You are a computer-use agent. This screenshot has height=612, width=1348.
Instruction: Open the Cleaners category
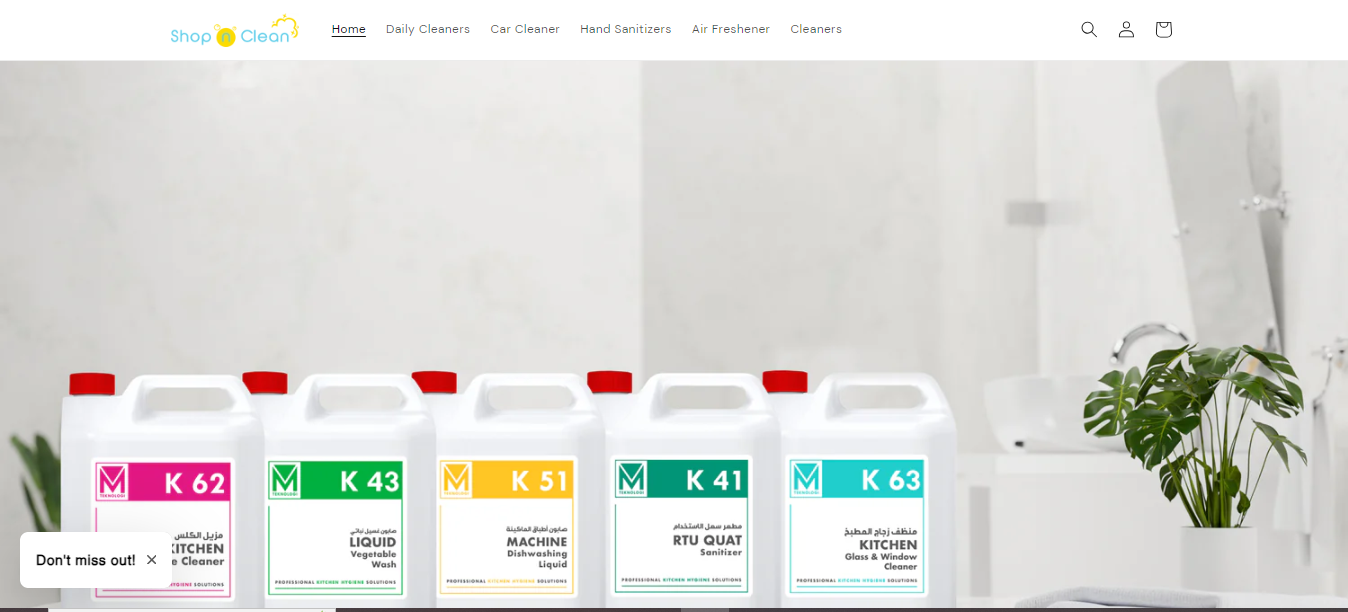point(816,29)
